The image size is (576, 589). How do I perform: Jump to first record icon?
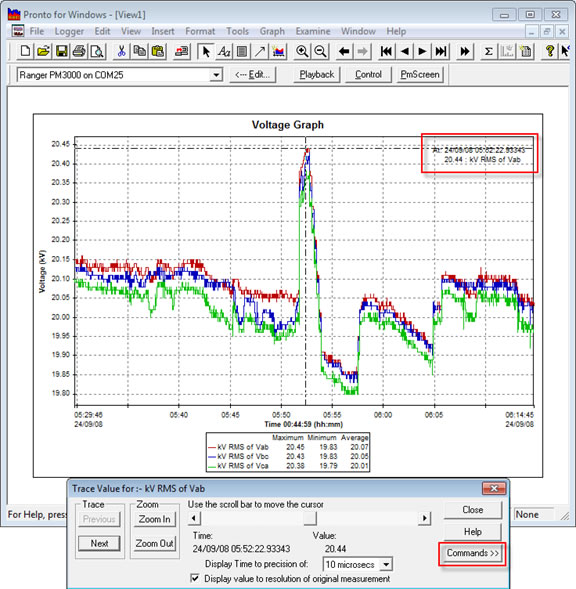pyautogui.click(x=386, y=51)
